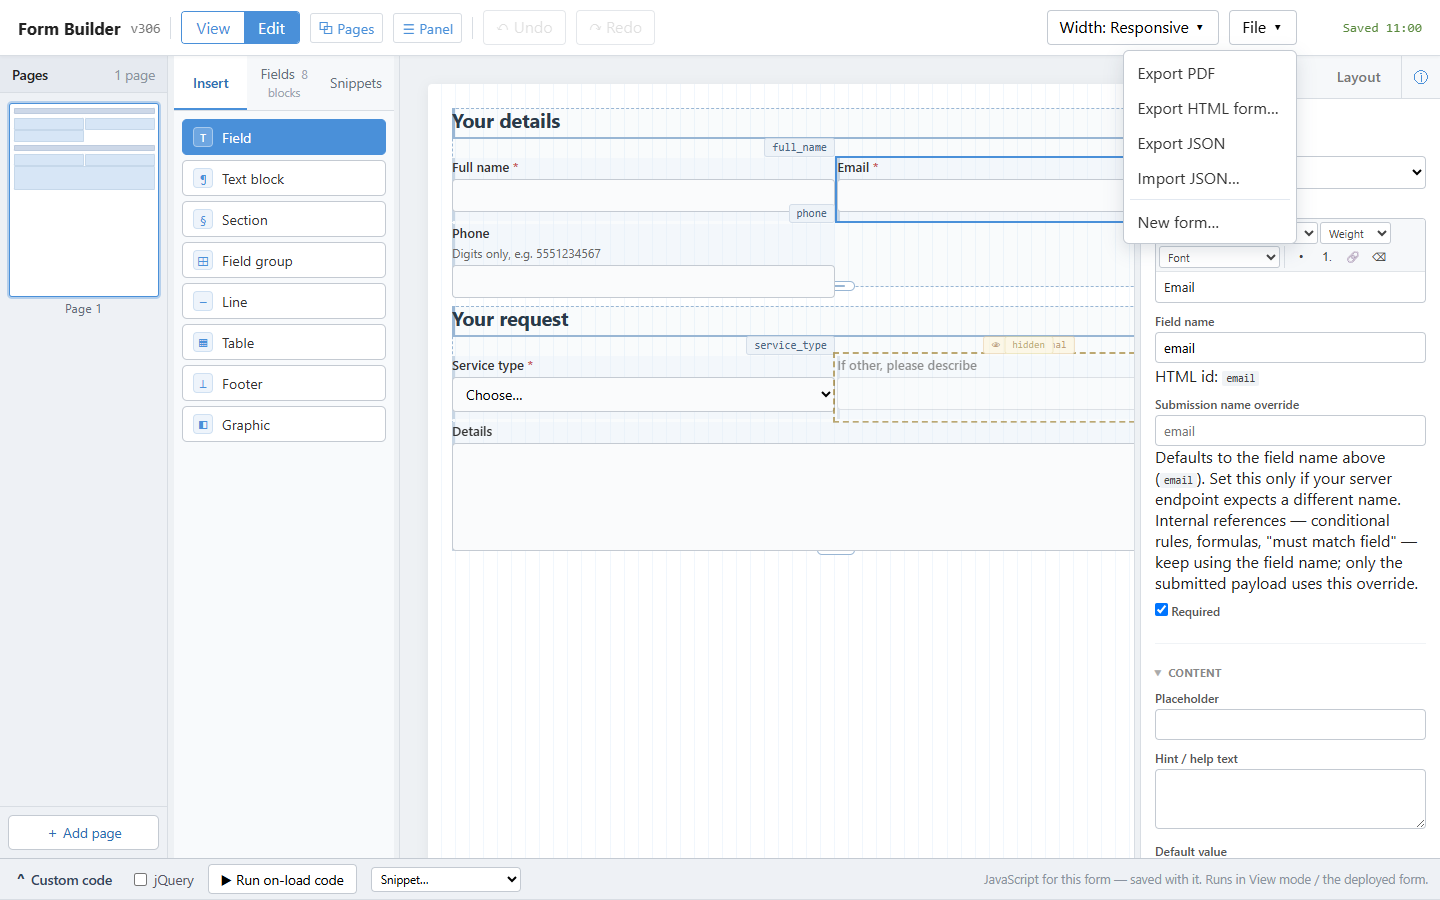Open the Weight dropdown
This screenshot has height=900, width=1440.
[x=1355, y=233]
